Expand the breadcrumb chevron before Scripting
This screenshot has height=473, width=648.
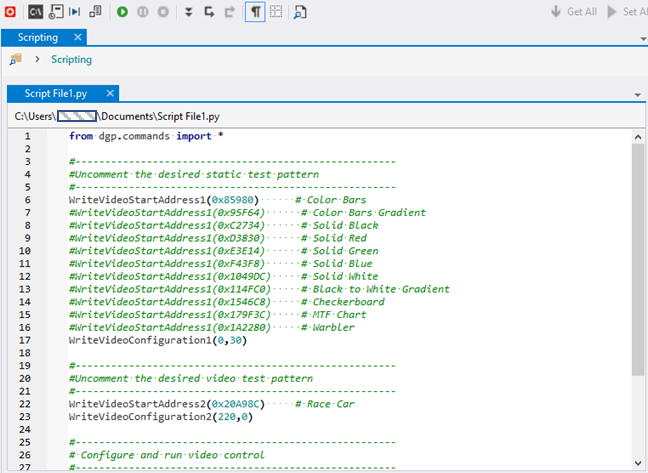click(x=36, y=60)
